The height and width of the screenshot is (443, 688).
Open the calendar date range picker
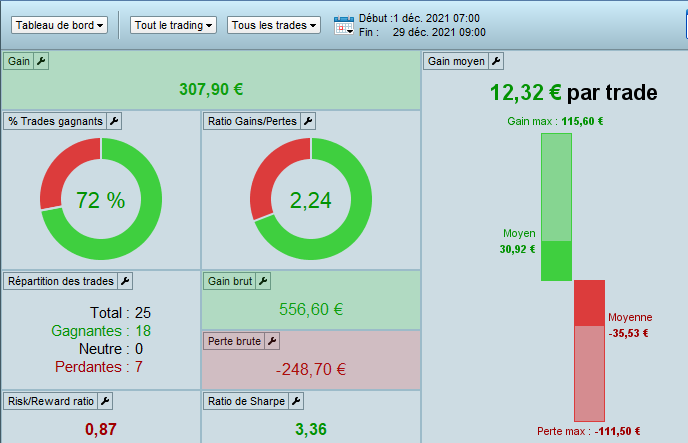[x=344, y=25]
